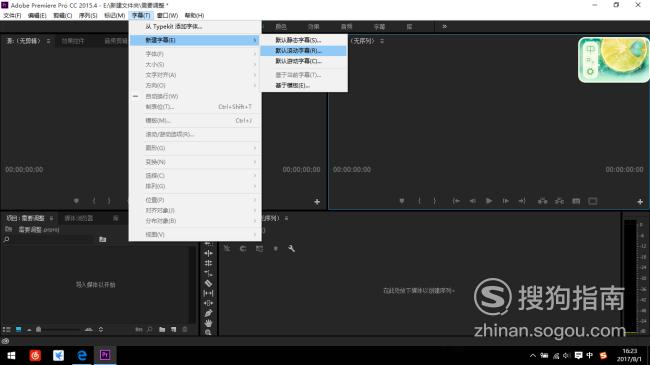The width and height of the screenshot is (650, 365).
Task: Click Mark In in Program monitor
Action: pyautogui.click(x=420, y=201)
